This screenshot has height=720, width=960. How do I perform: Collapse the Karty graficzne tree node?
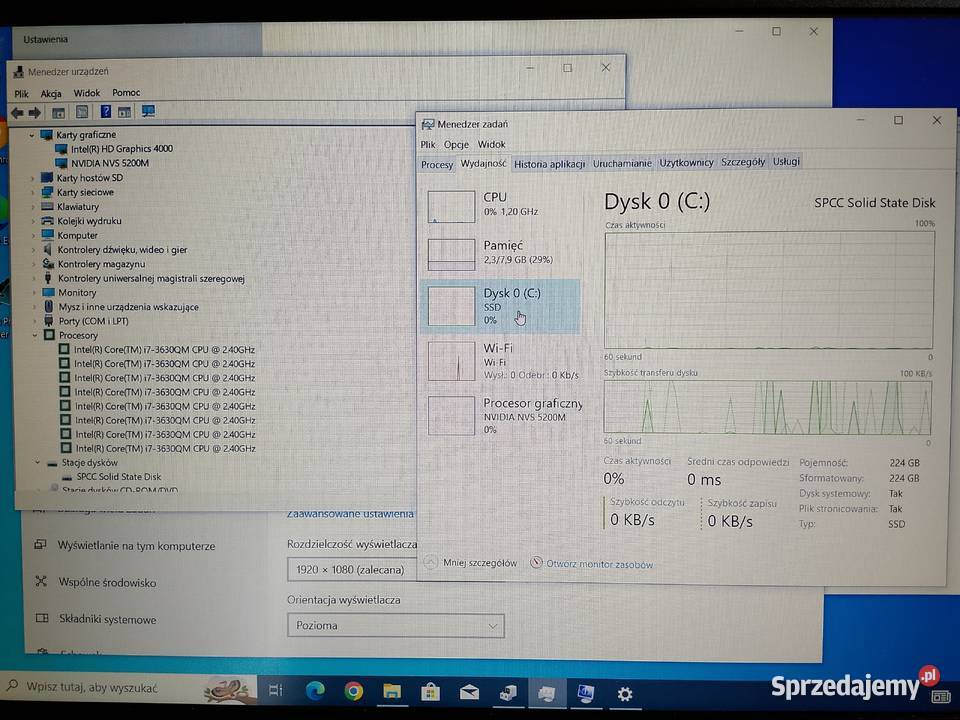tap(32, 133)
